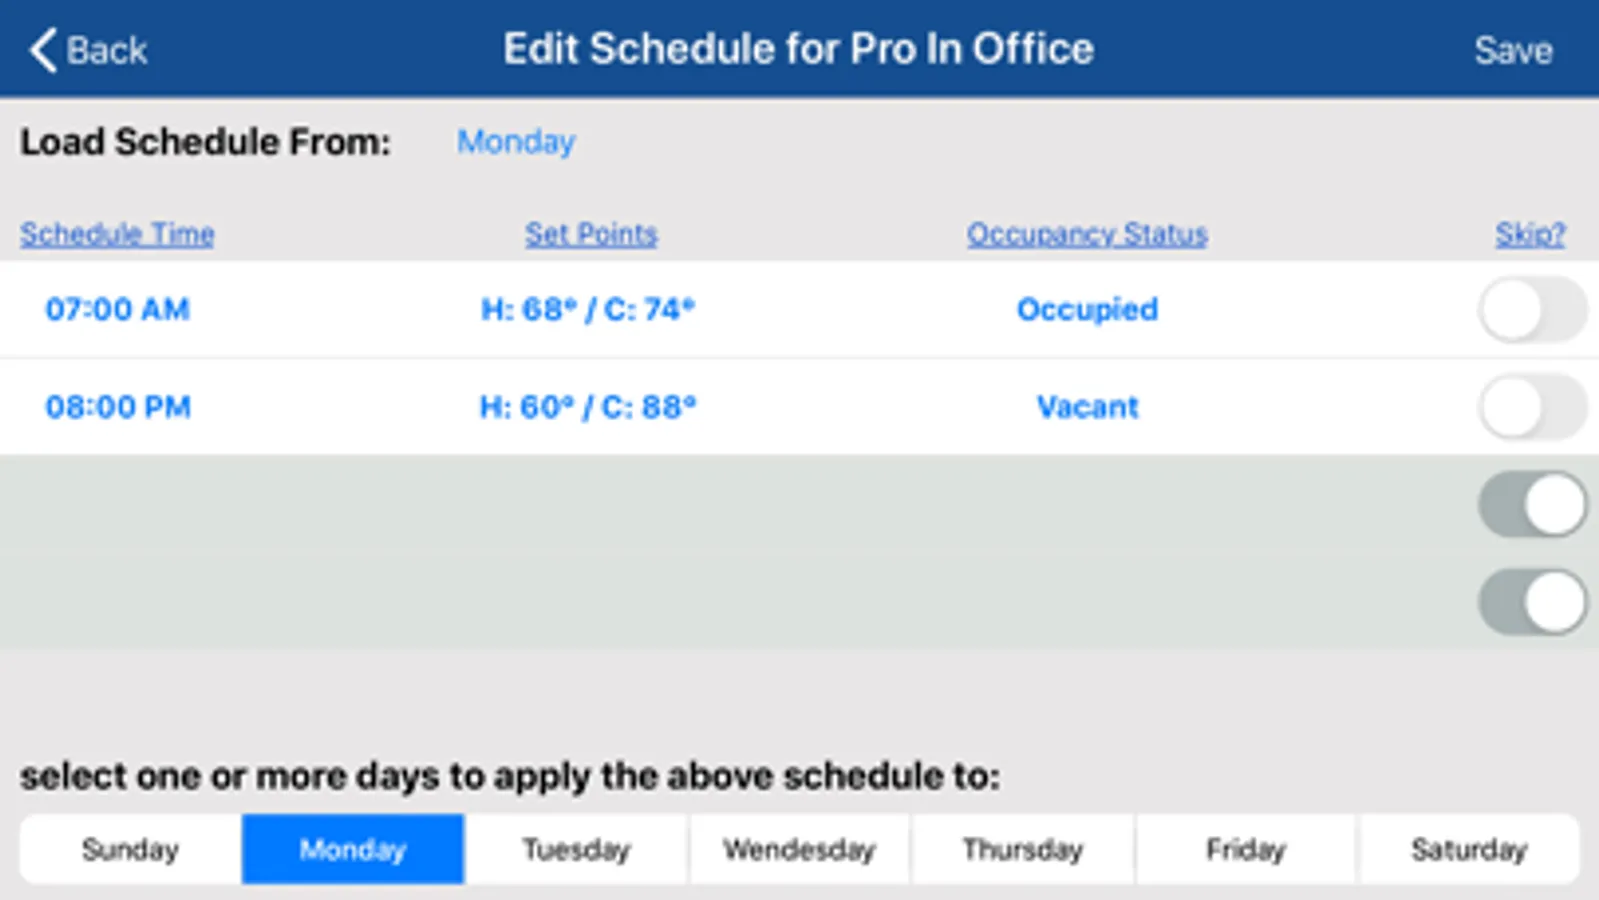Change the Occupied status
This screenshot has height=900, width=1599.
coord(1087,309)
